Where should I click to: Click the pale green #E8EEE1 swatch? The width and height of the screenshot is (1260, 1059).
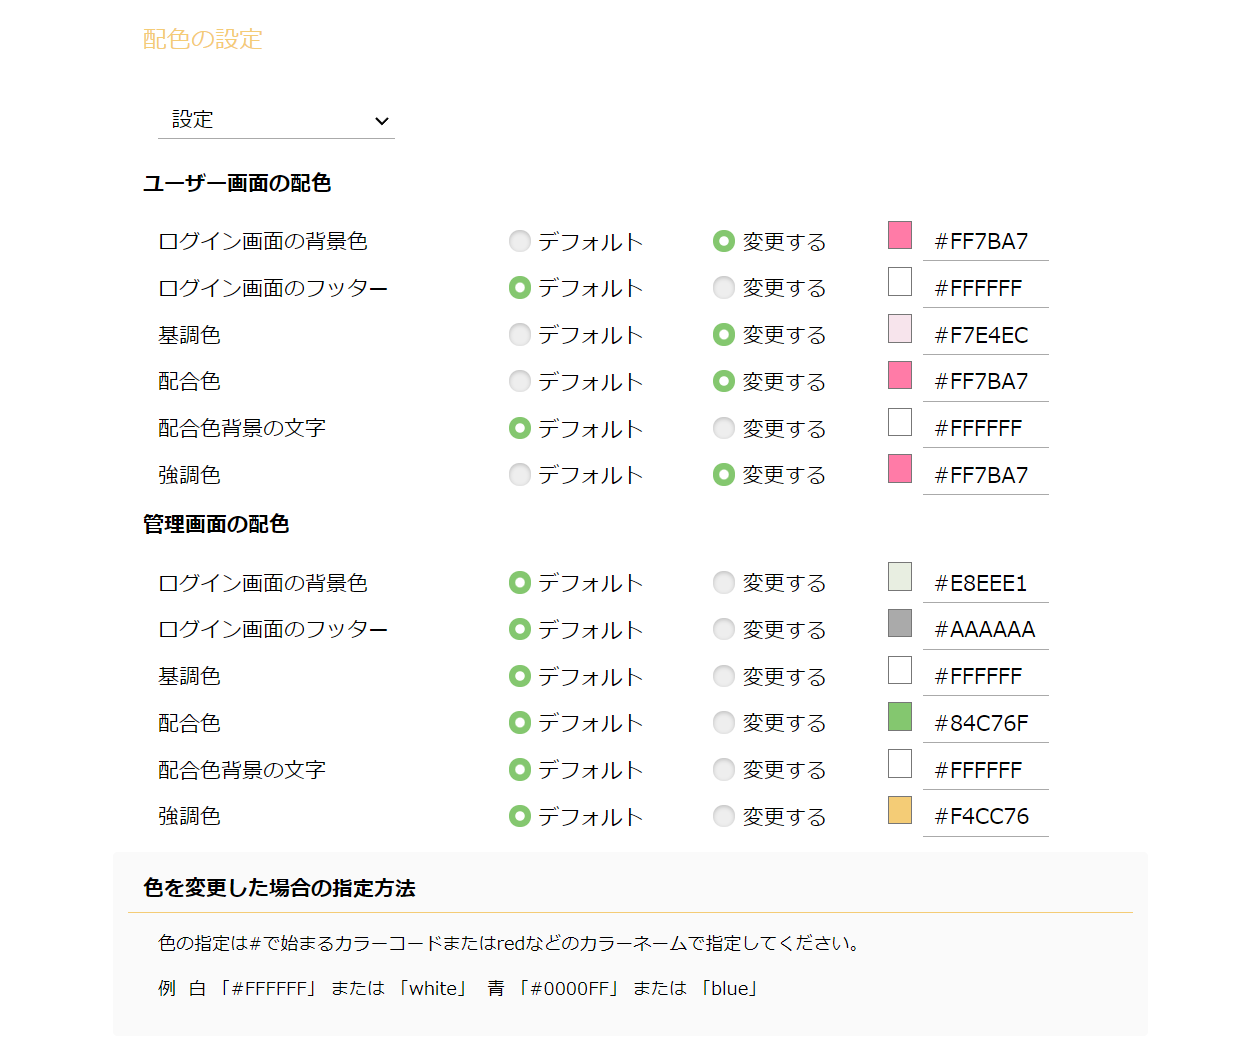[900, 576]
